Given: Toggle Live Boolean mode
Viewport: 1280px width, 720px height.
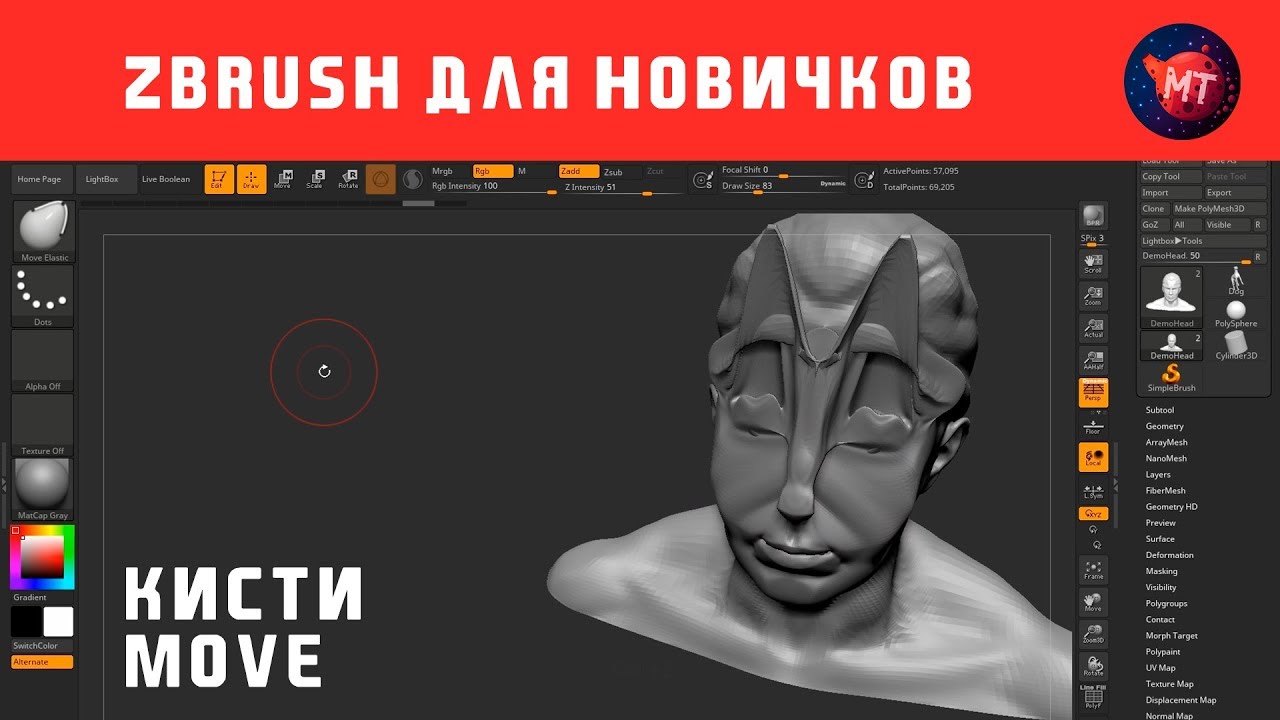Looking at the screenshot, I should [166, 179].
